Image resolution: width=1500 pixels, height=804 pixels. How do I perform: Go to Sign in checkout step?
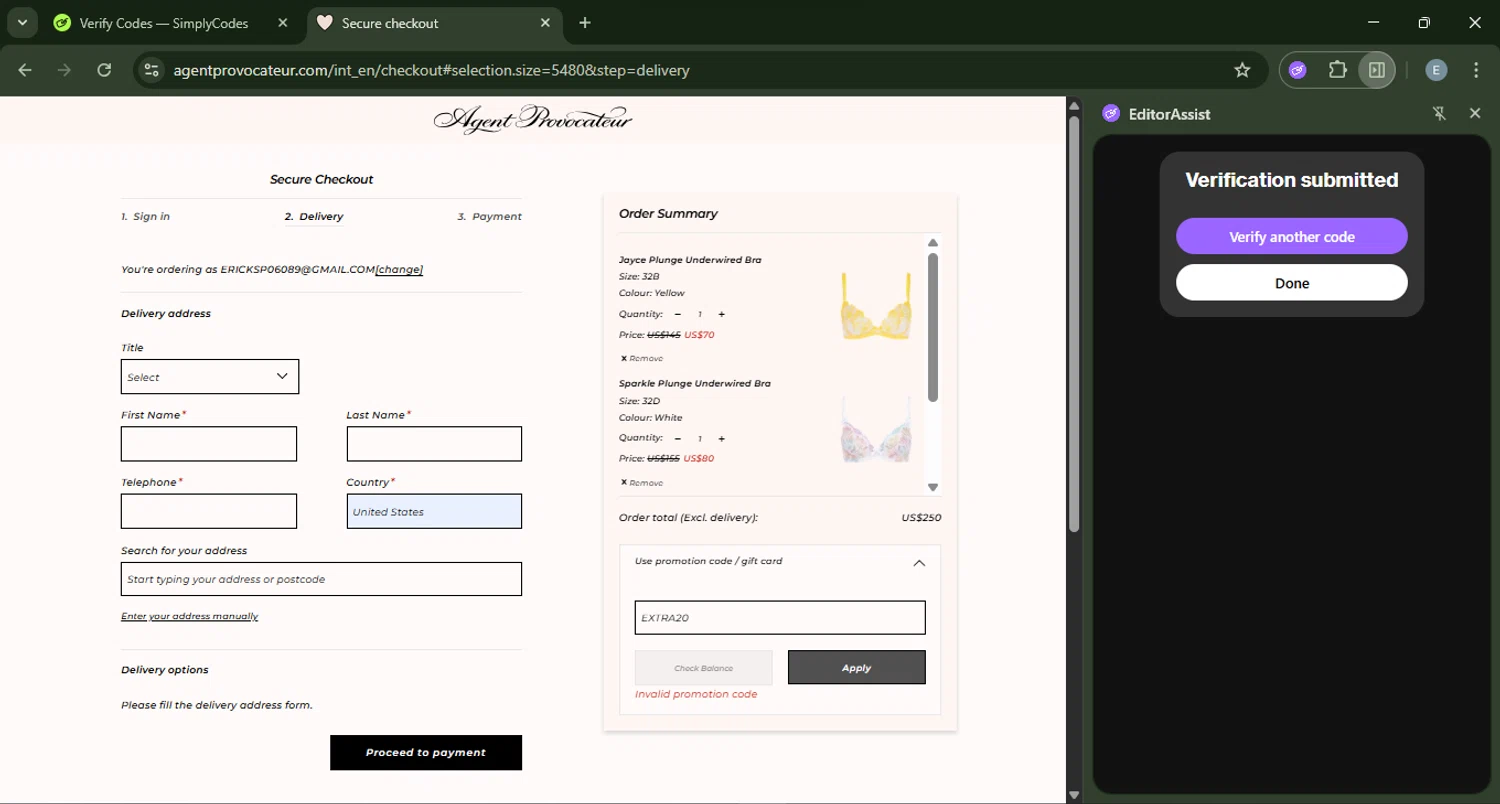[x=146, y=216]
